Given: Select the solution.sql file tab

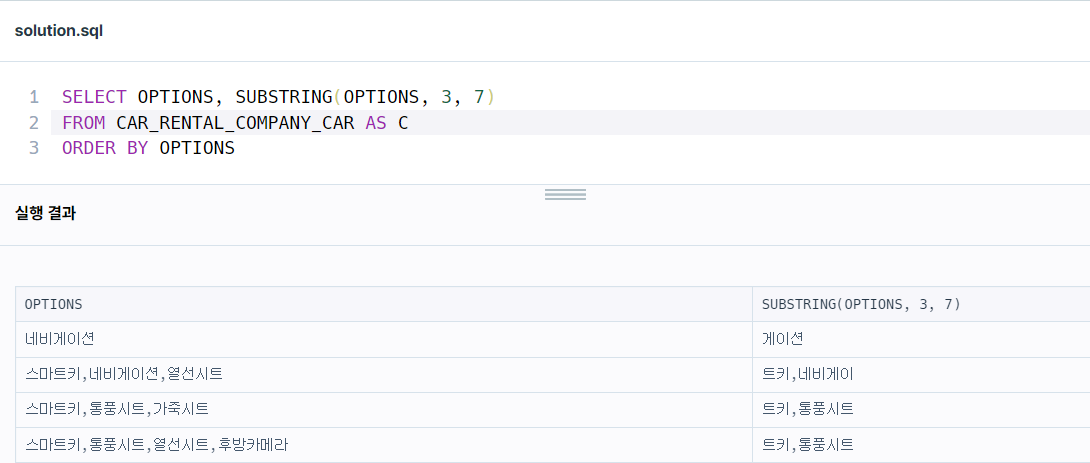Looking at the screenshot, I should [58, 31].
